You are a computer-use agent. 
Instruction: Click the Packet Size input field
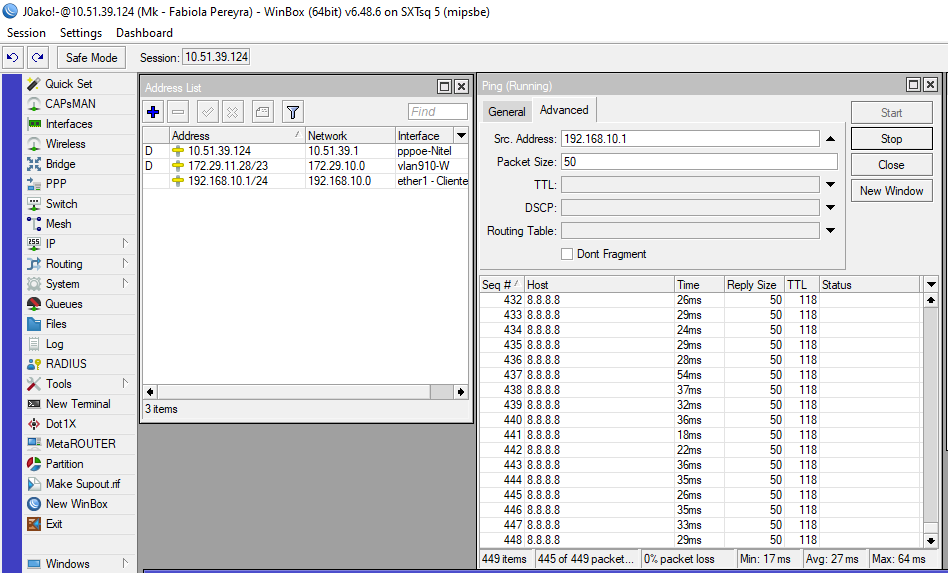pyautogui.click(x=698, y=162)
